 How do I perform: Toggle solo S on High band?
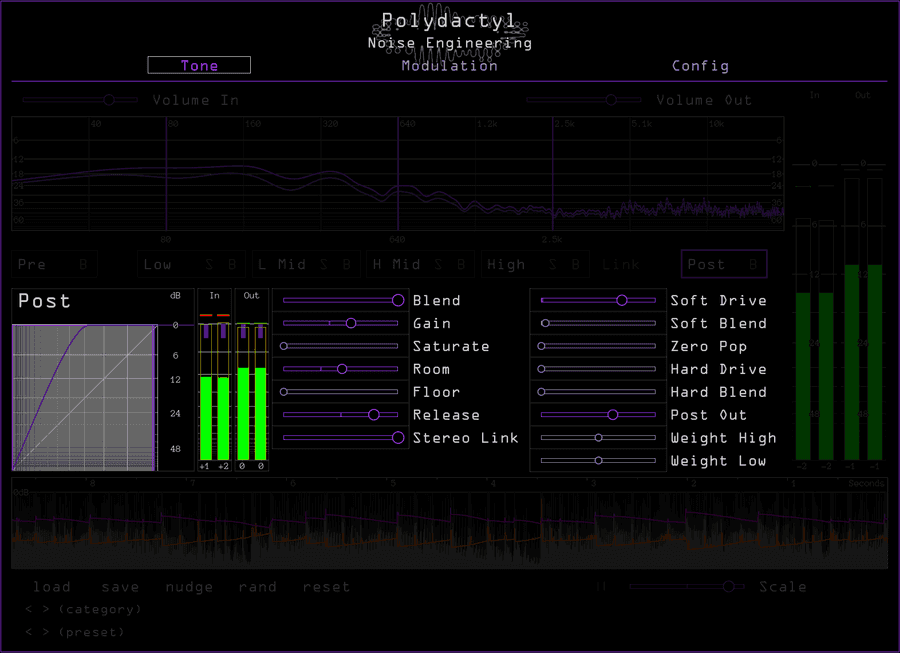pos(553,265)
